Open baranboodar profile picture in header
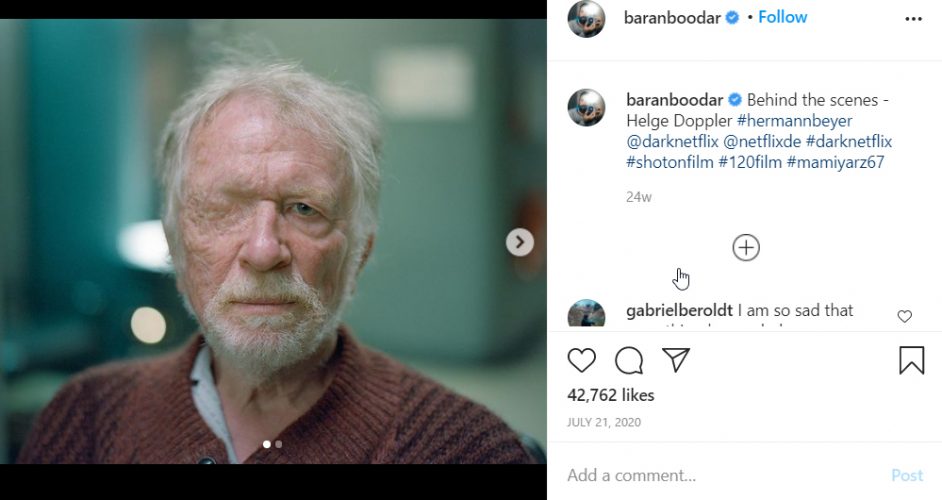942x500 pixels. coord(587,19)
